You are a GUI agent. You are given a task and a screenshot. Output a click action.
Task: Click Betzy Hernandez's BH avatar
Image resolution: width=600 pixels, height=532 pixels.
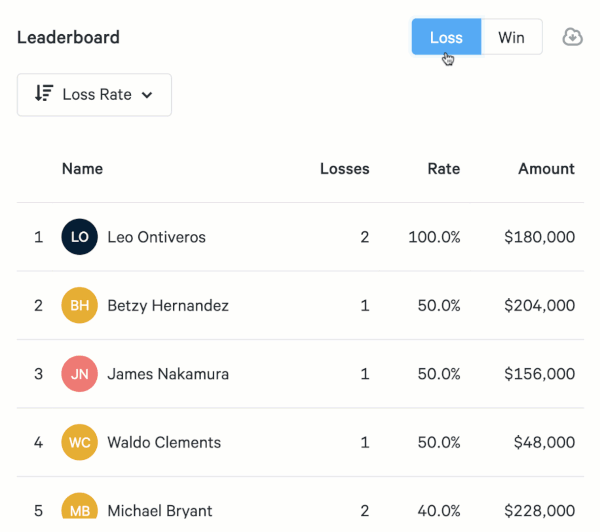[x=80, y=305]
